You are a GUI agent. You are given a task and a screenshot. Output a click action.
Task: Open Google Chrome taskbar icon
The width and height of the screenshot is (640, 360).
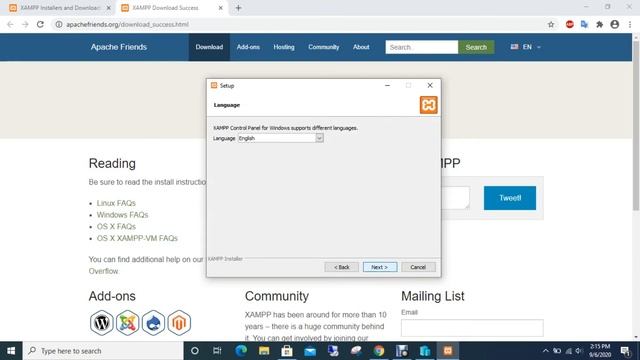(379, 351)
